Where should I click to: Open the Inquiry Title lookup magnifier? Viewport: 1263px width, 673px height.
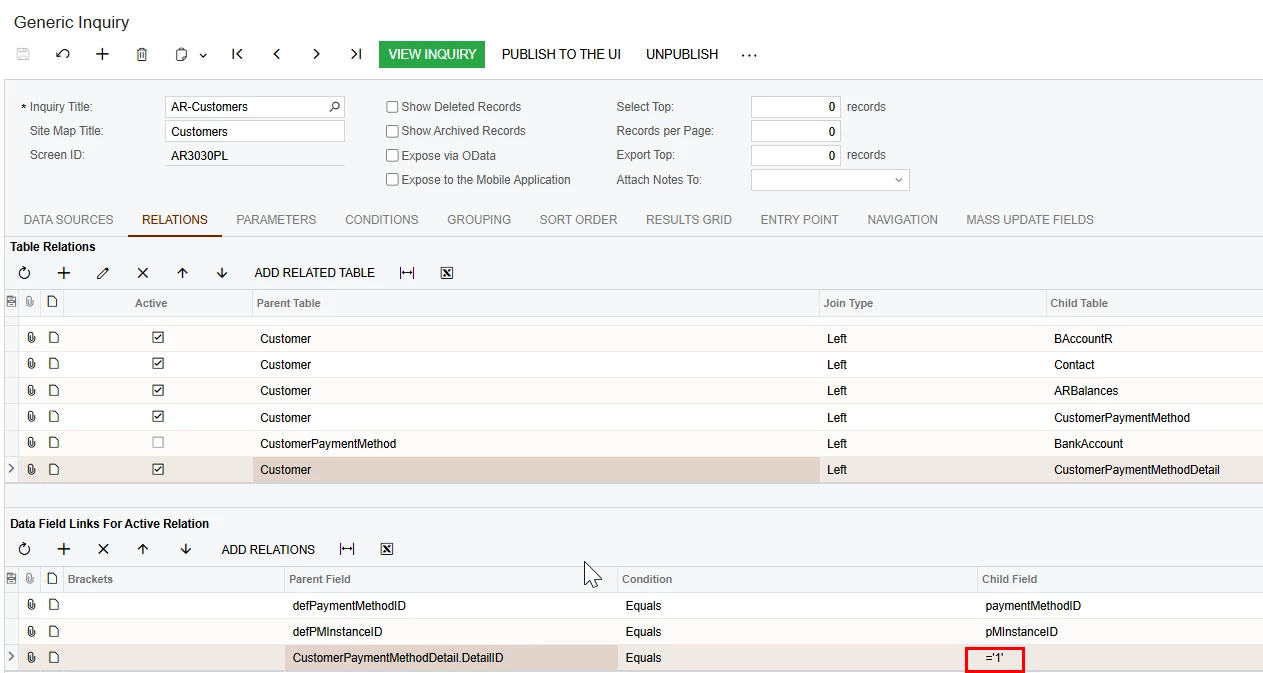(335, 106)
